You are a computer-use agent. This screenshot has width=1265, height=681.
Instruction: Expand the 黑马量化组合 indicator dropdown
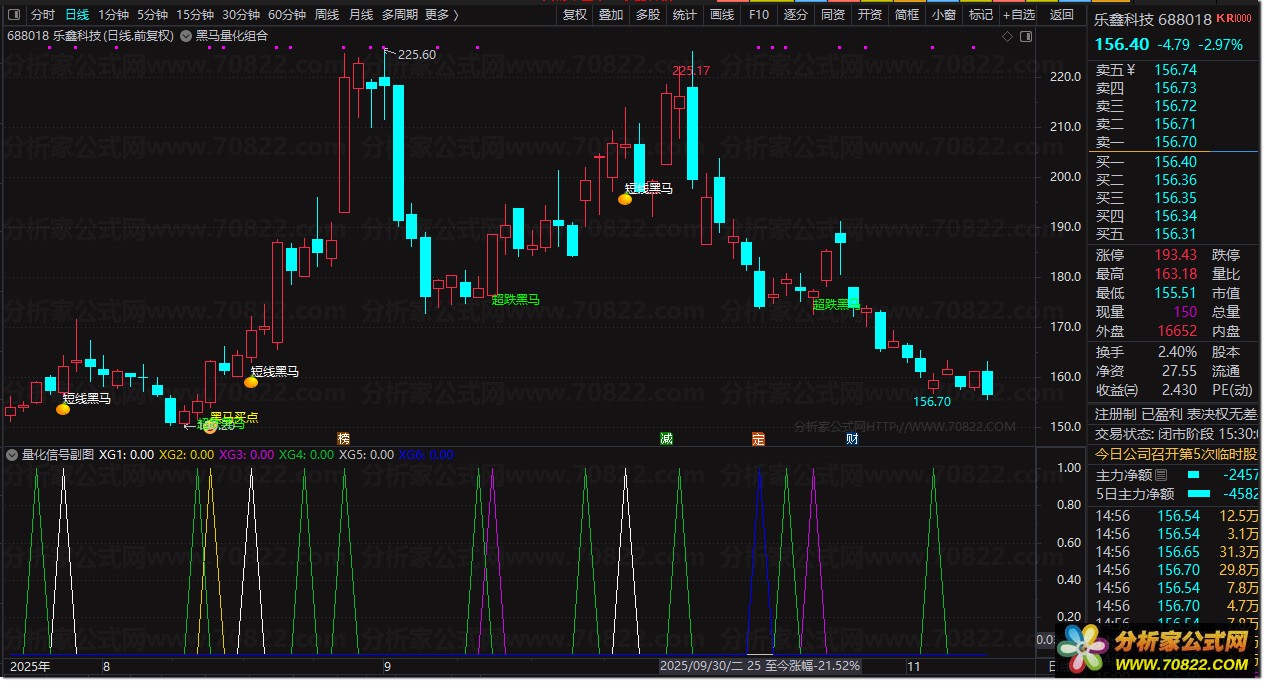(187, 36)
